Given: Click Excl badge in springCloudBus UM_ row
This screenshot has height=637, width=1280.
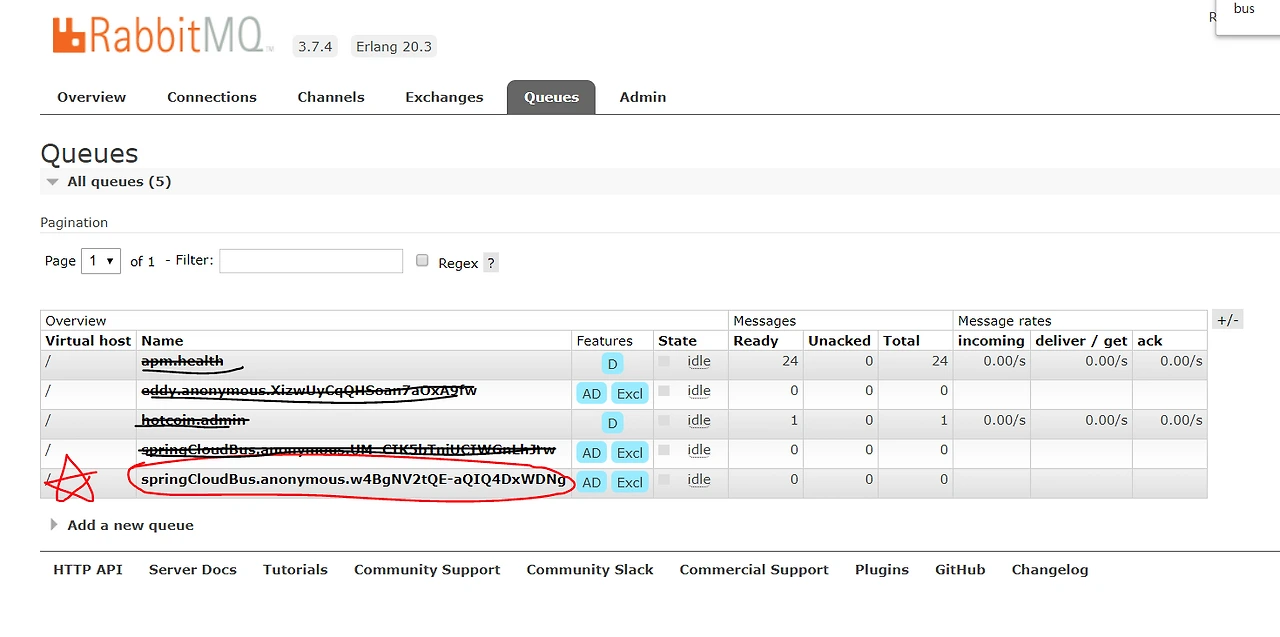Looking at the screenshot, I should click(x=630, y=453).
